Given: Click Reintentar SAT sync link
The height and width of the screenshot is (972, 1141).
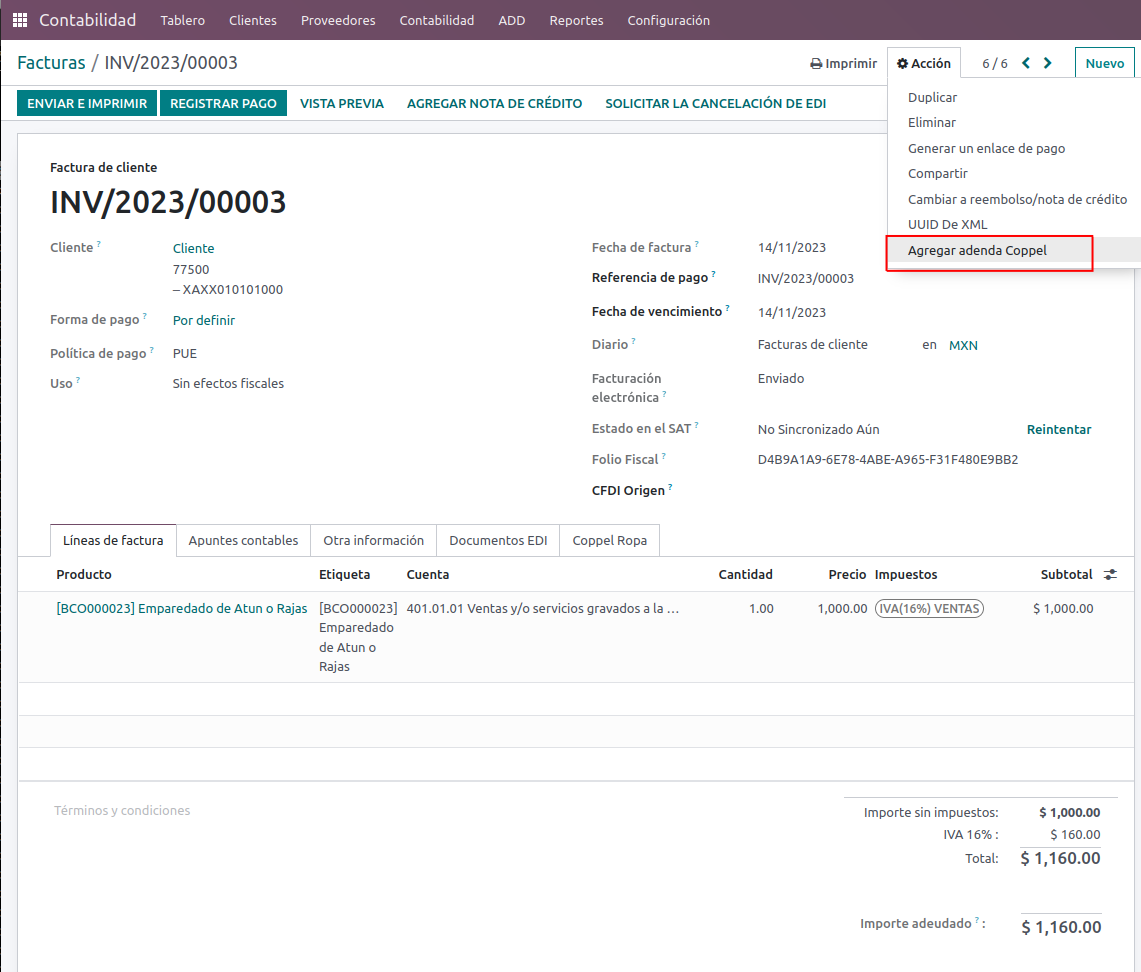Looking at the screenshot, I should [x=1059, y=429].
